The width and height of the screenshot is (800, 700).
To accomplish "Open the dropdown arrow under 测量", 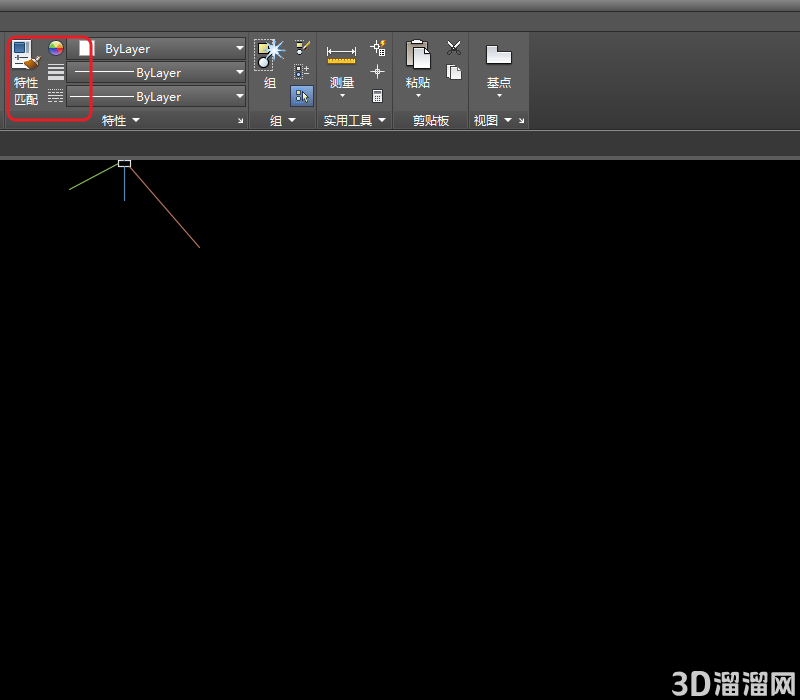I will pos(342,96).
